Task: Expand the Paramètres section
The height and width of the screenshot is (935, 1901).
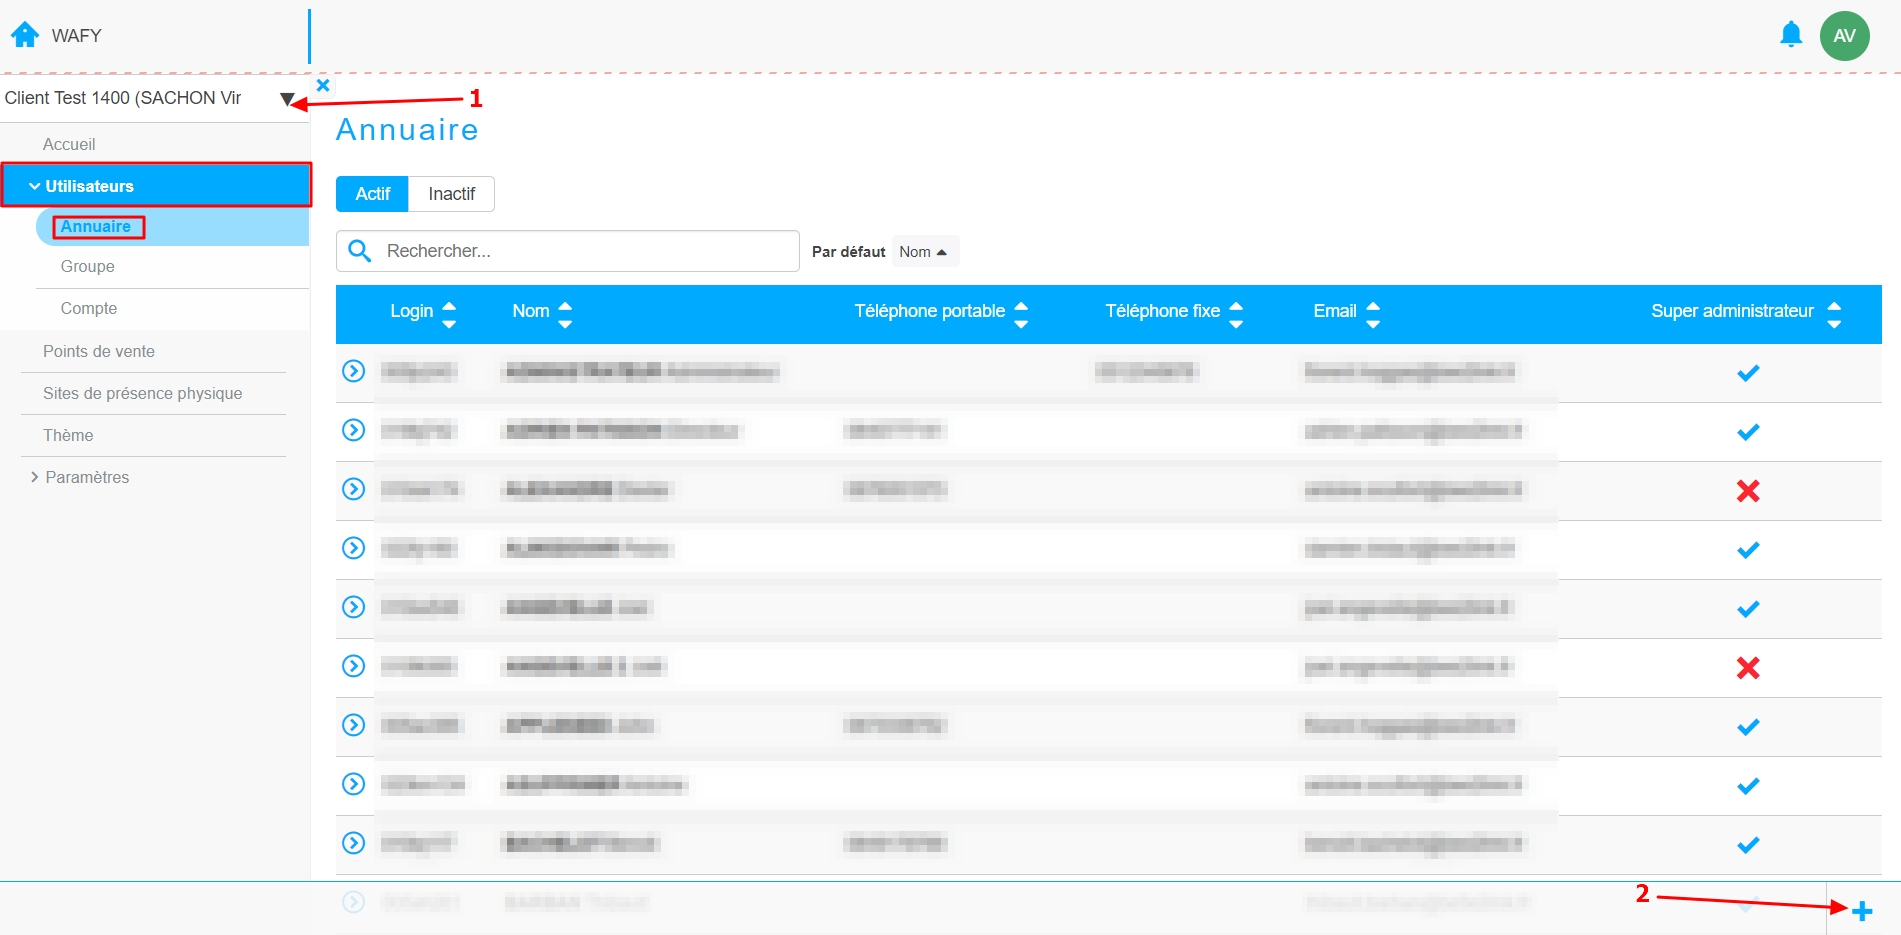Action: [x=80, y=477]
